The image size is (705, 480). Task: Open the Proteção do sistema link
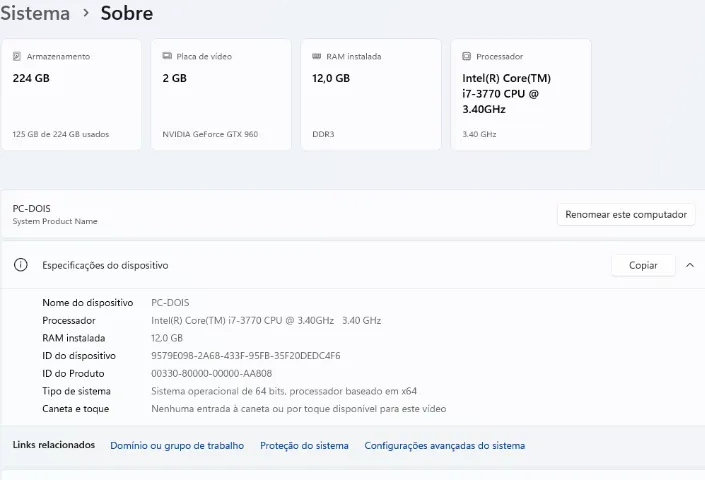coord(304,445)
